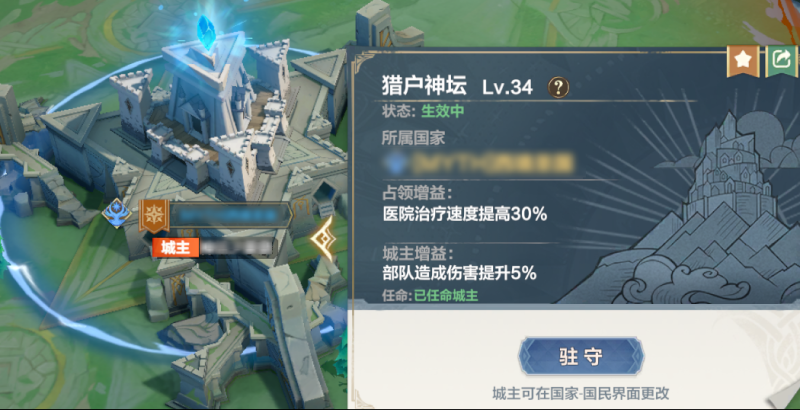The width and height of the screenshot is (800, 410).
Task: Open the share icon in panel corner
Action: point(782,60)
